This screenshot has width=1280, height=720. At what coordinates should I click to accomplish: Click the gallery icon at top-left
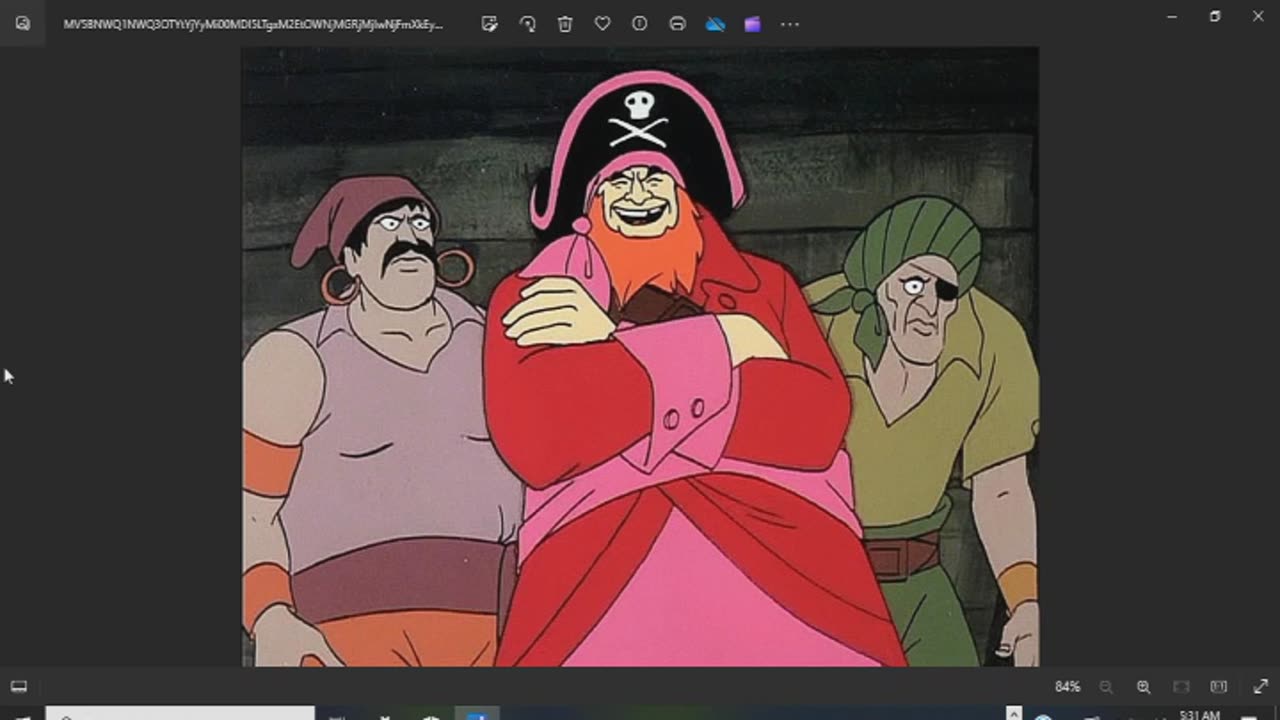tap(22, 24)
